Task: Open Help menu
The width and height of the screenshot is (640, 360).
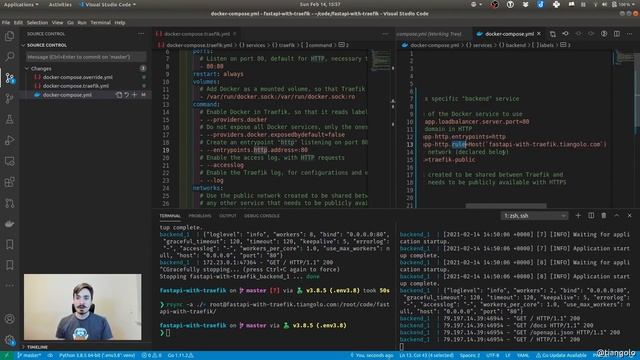Action: click(x=120, y=22)
